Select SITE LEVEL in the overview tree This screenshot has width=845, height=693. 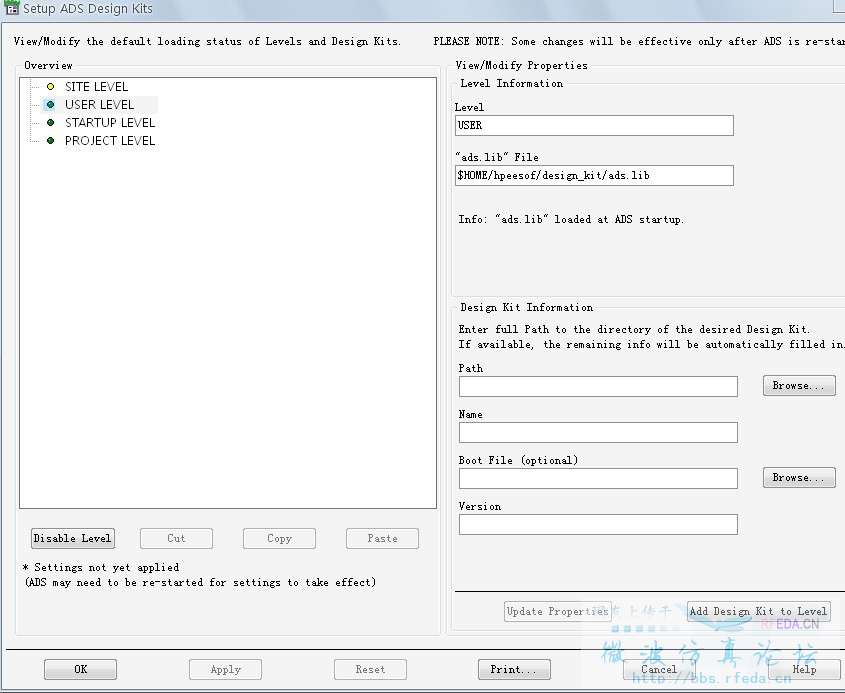pos(96,87)
